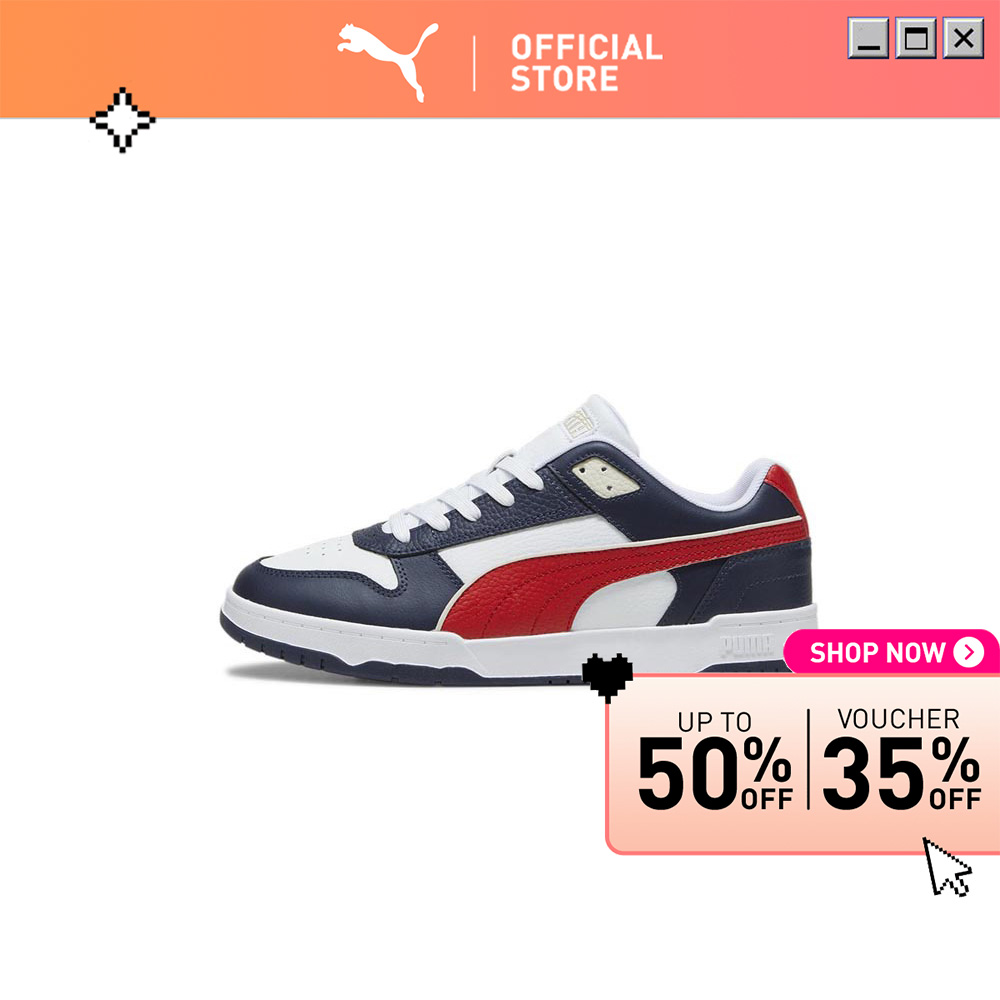Click the UP TO 50% OFF offer

714,760
